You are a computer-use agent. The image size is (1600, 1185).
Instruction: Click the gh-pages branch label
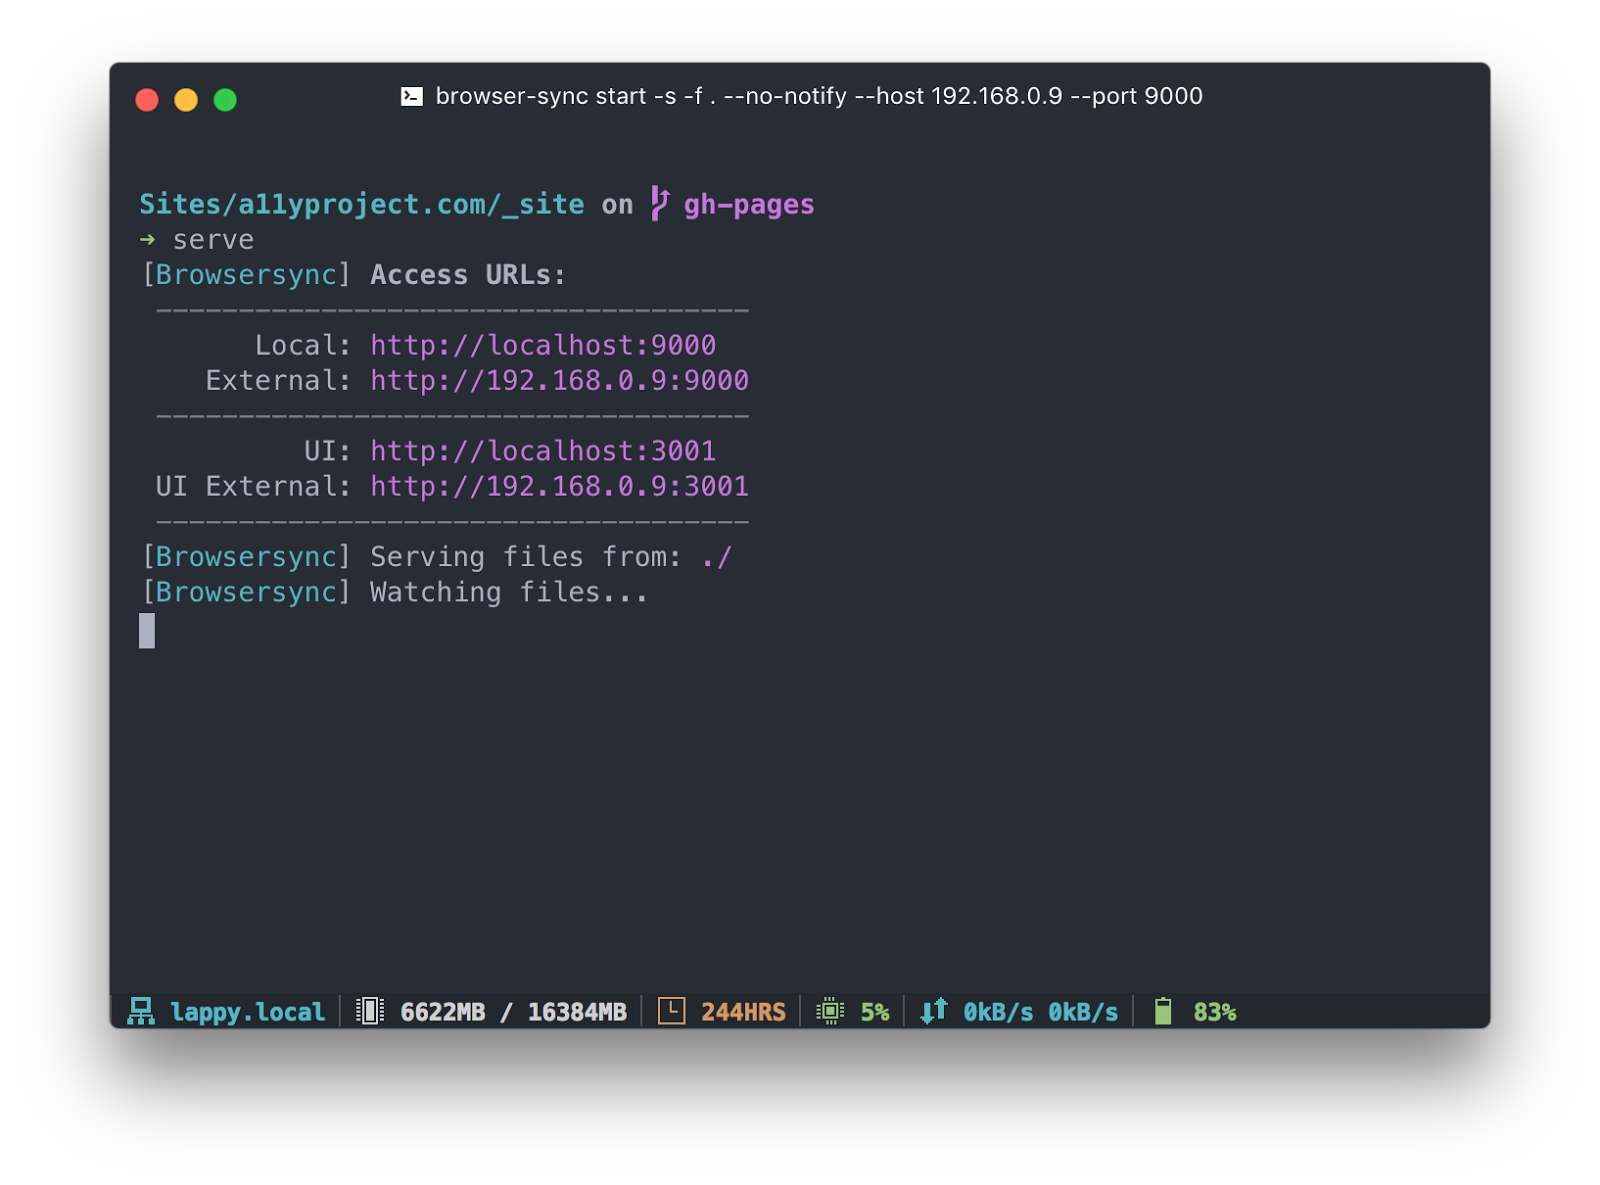click(748, 204)
